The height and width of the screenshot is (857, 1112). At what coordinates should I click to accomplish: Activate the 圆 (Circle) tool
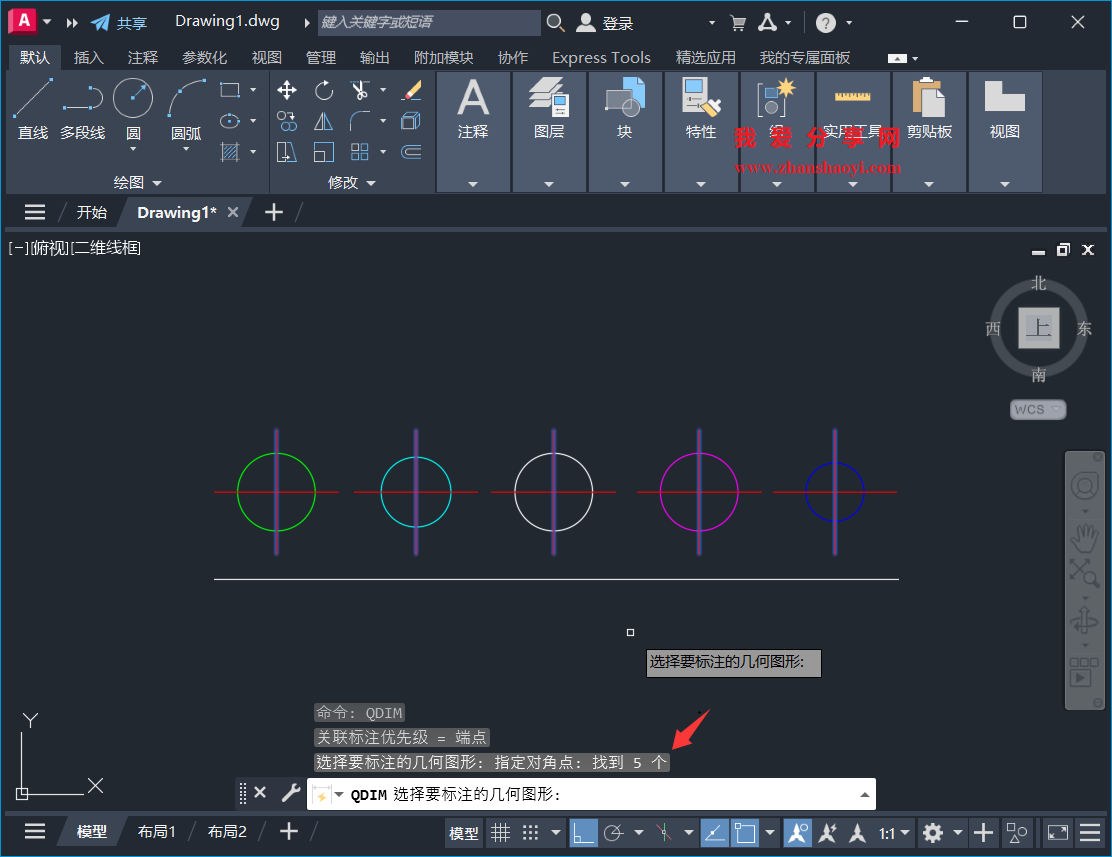click(x=131, y=98)
